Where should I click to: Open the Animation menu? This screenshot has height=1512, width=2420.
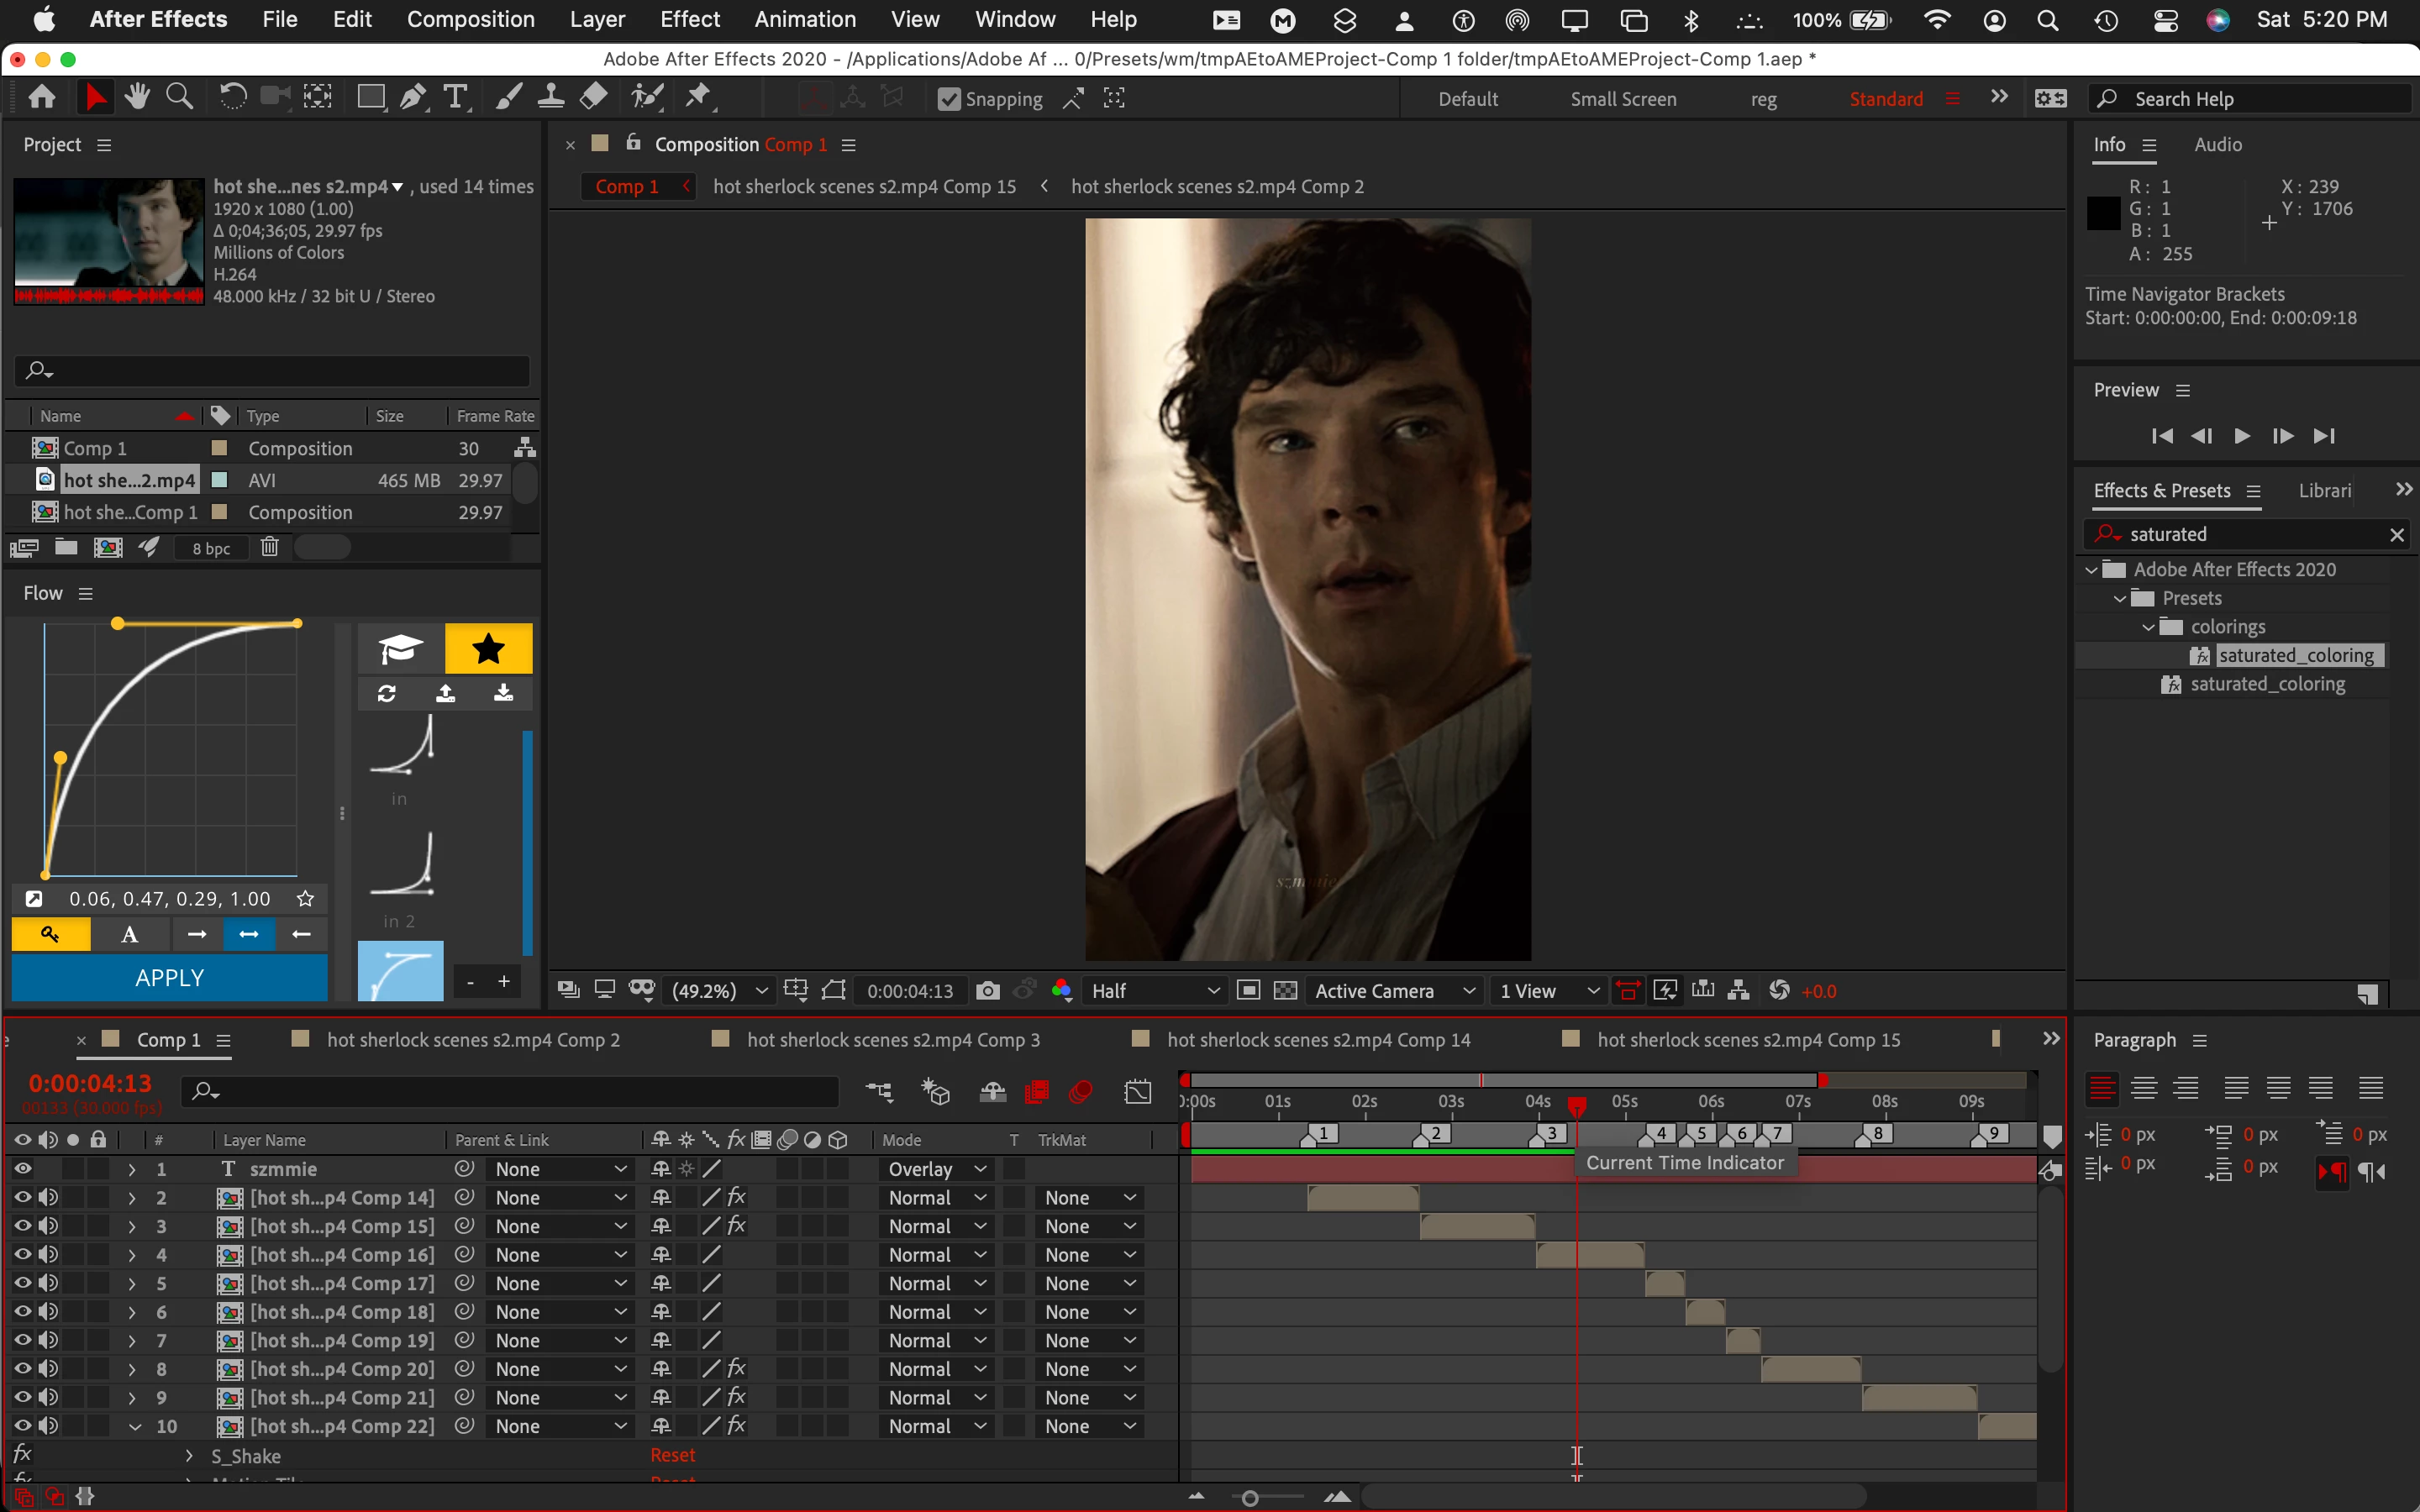pyautogui.click(x=804, y=19)
